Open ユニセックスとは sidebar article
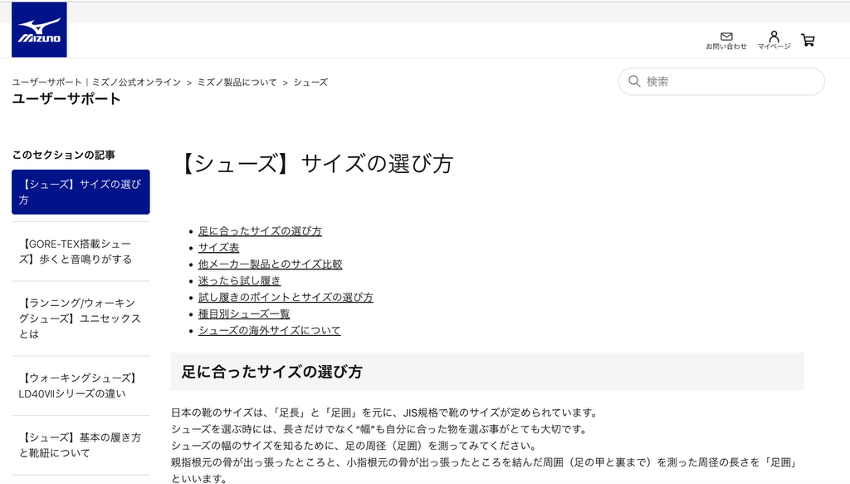Screen dimensions: 850x484 (79, 318)
